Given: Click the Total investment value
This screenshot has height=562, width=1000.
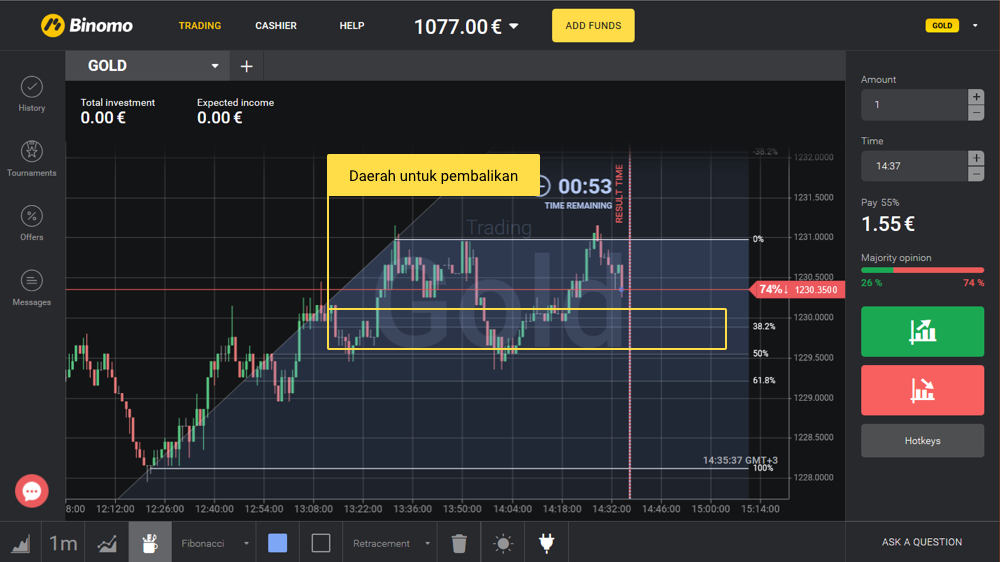Looking at the screenshot, I should 103,118.
